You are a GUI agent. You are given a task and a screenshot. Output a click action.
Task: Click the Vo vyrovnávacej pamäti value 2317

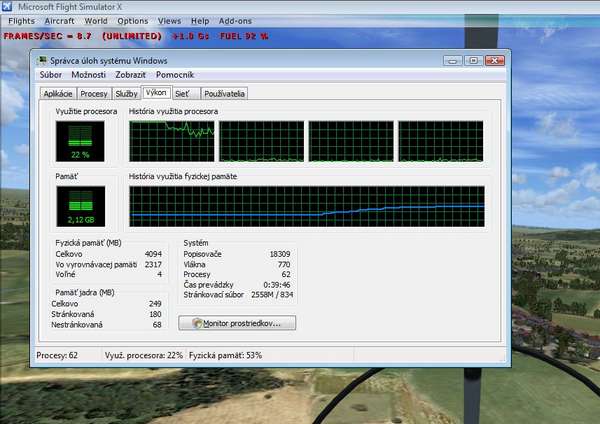(x=153, y=264)
